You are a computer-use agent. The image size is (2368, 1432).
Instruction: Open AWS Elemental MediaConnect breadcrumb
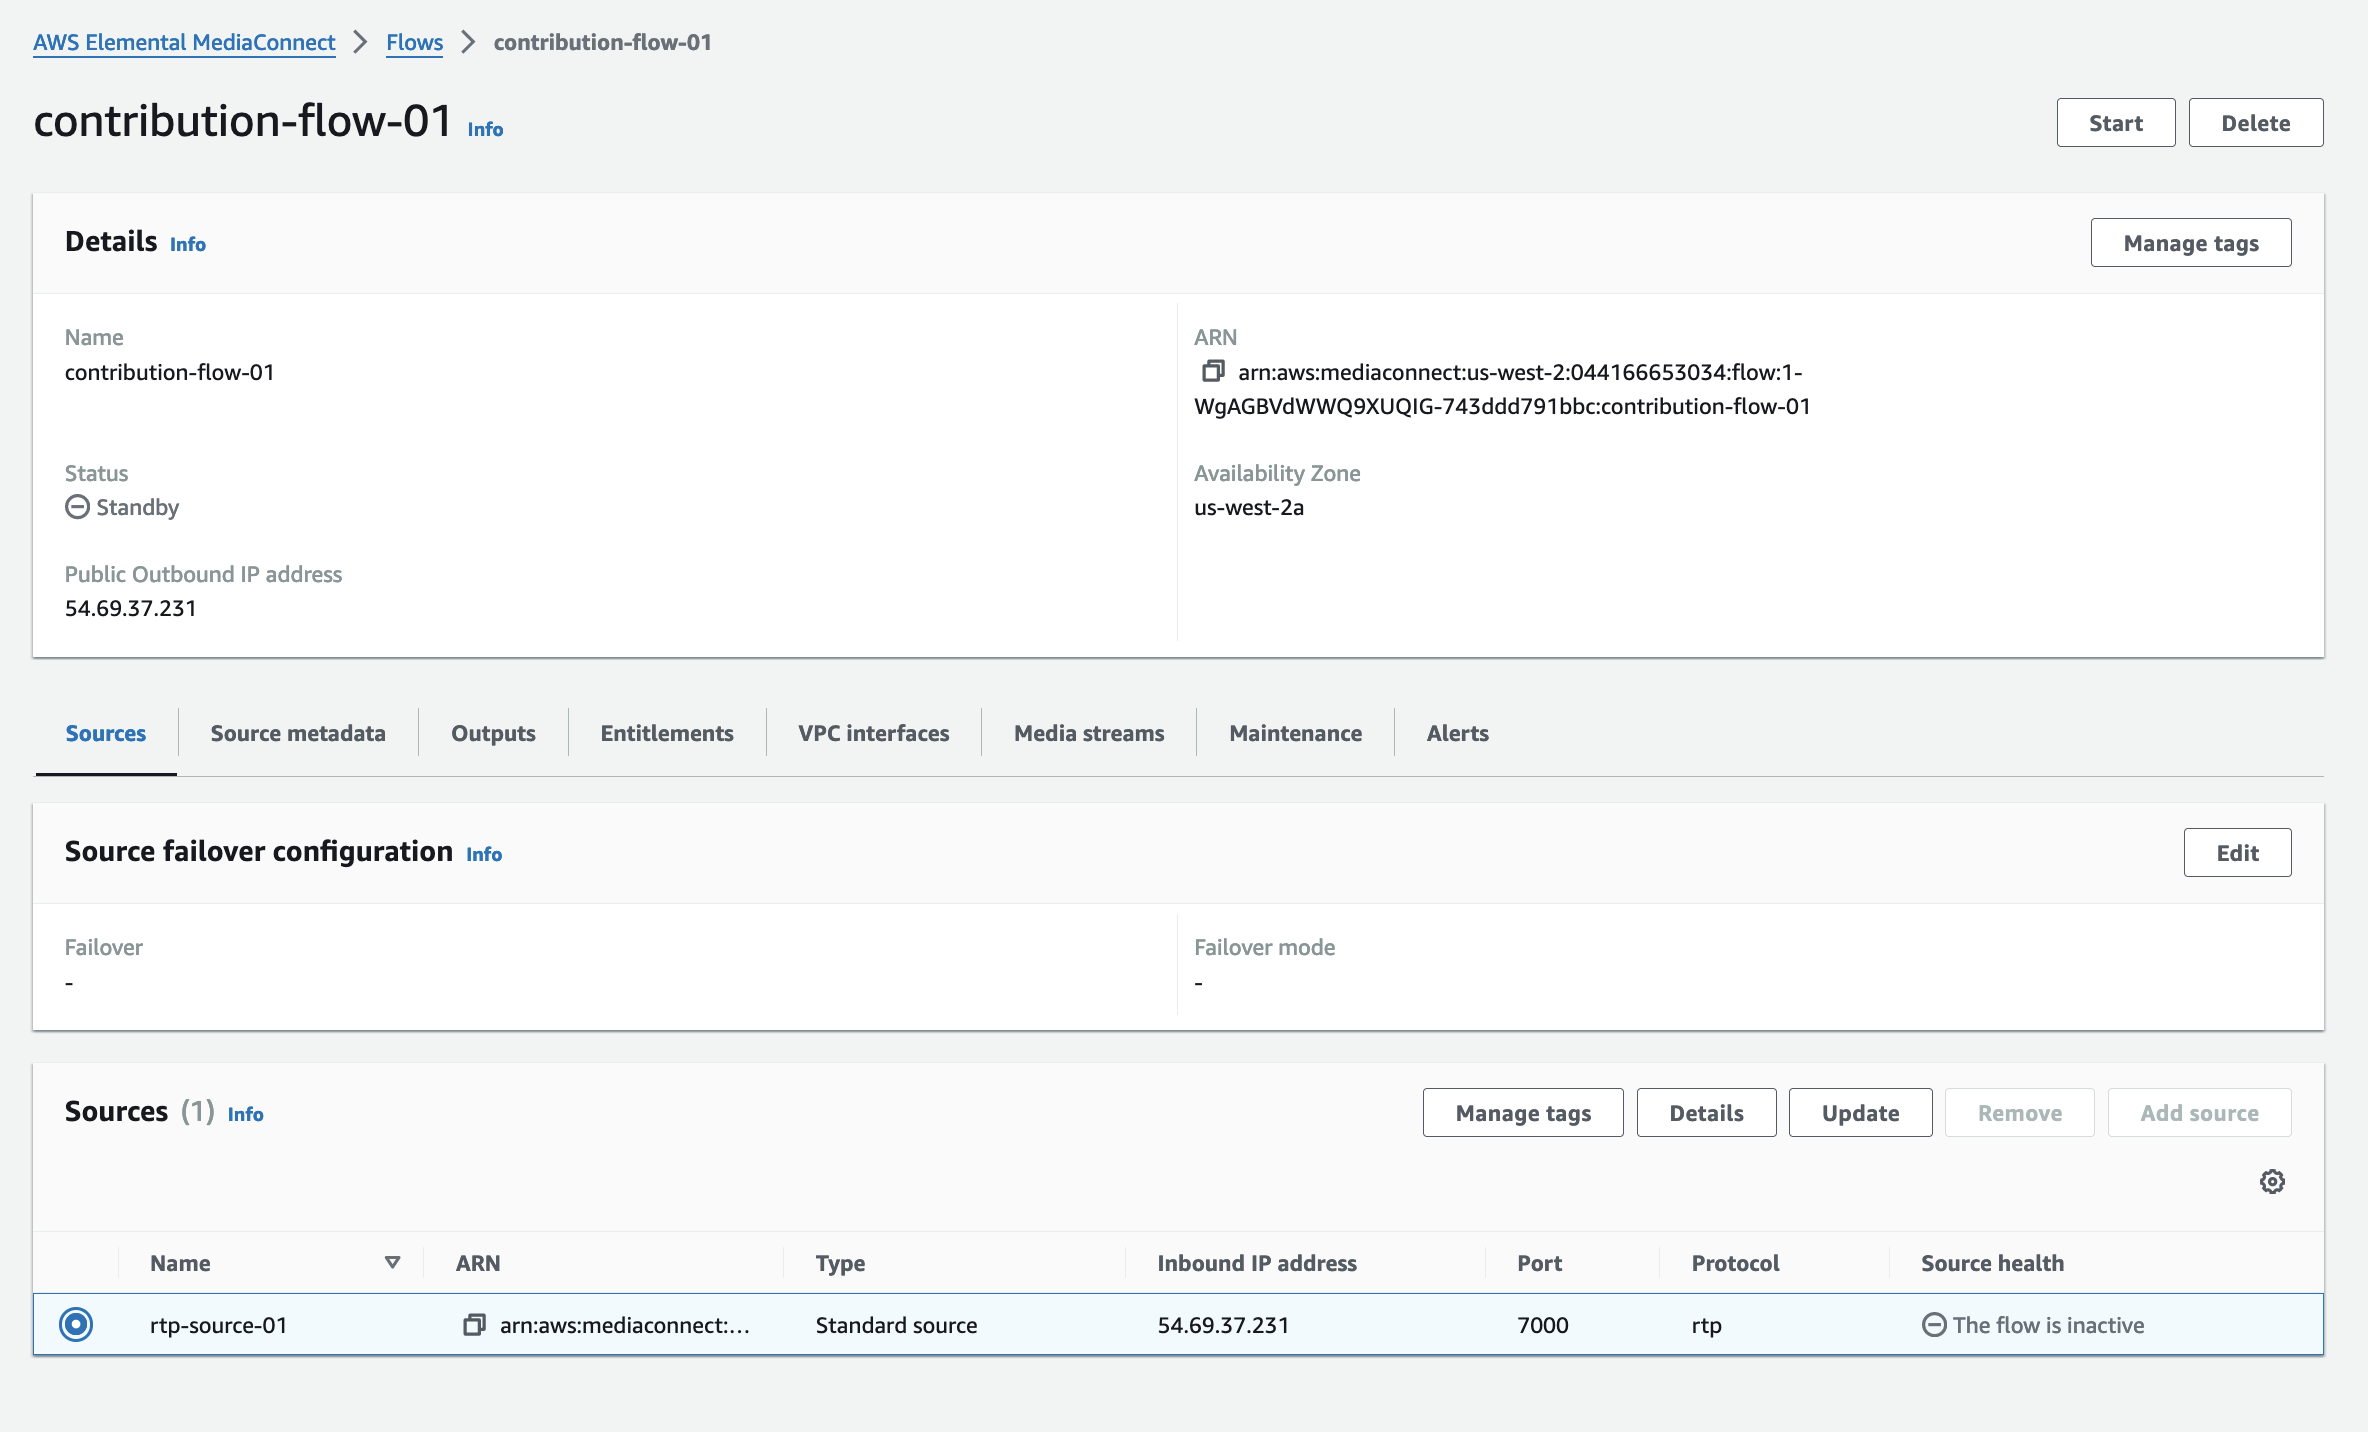point(184,42)
